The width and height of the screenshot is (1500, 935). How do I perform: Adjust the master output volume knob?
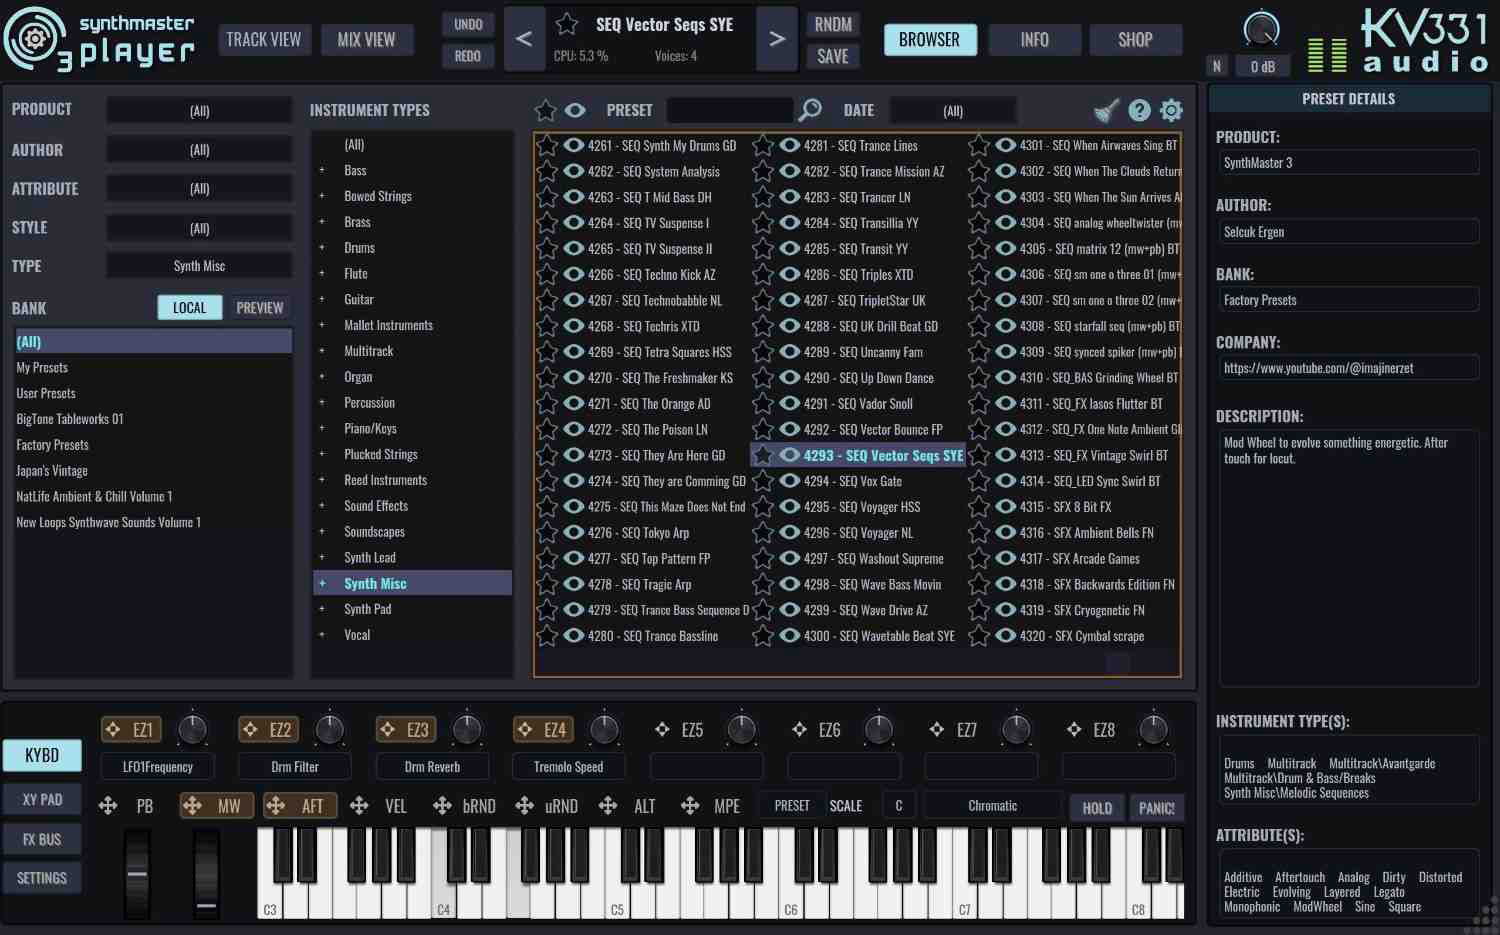pos(1261,30)
